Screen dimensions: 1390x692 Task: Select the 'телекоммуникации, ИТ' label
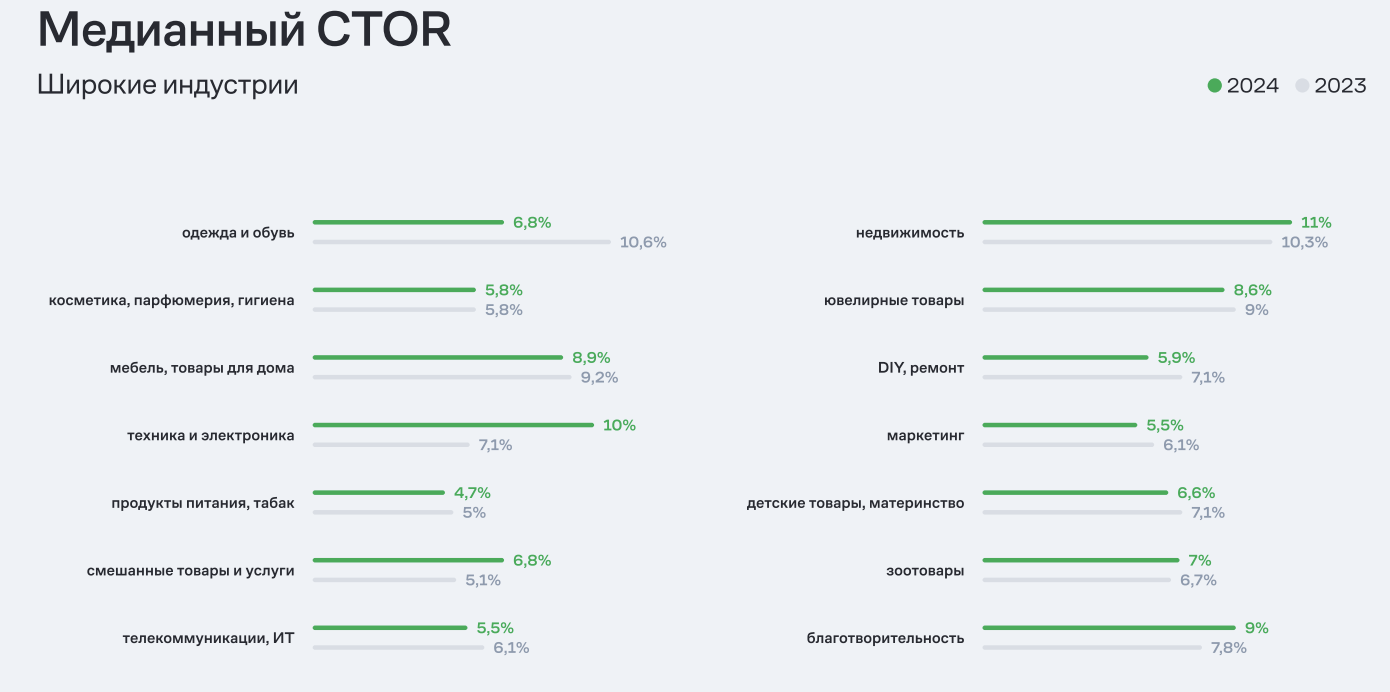[208, 638]
